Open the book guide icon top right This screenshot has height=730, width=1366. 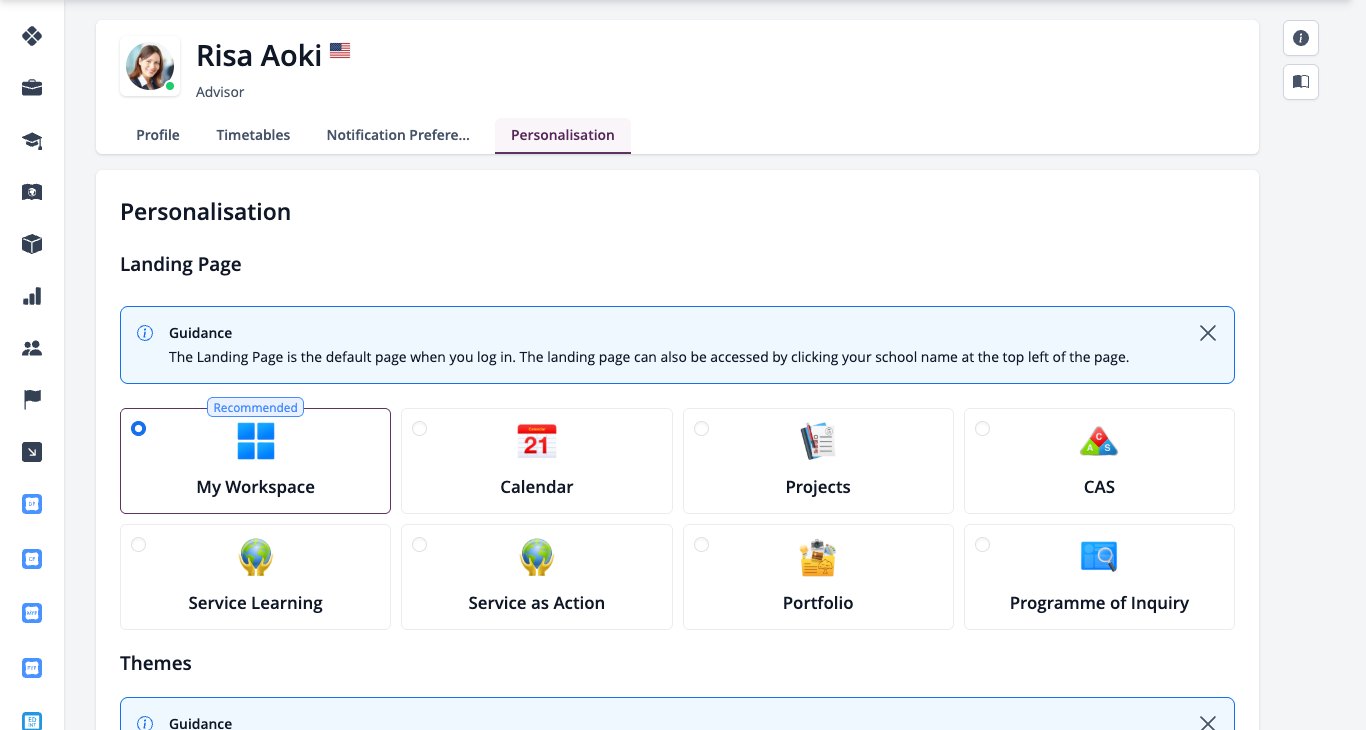point(1301,82)
